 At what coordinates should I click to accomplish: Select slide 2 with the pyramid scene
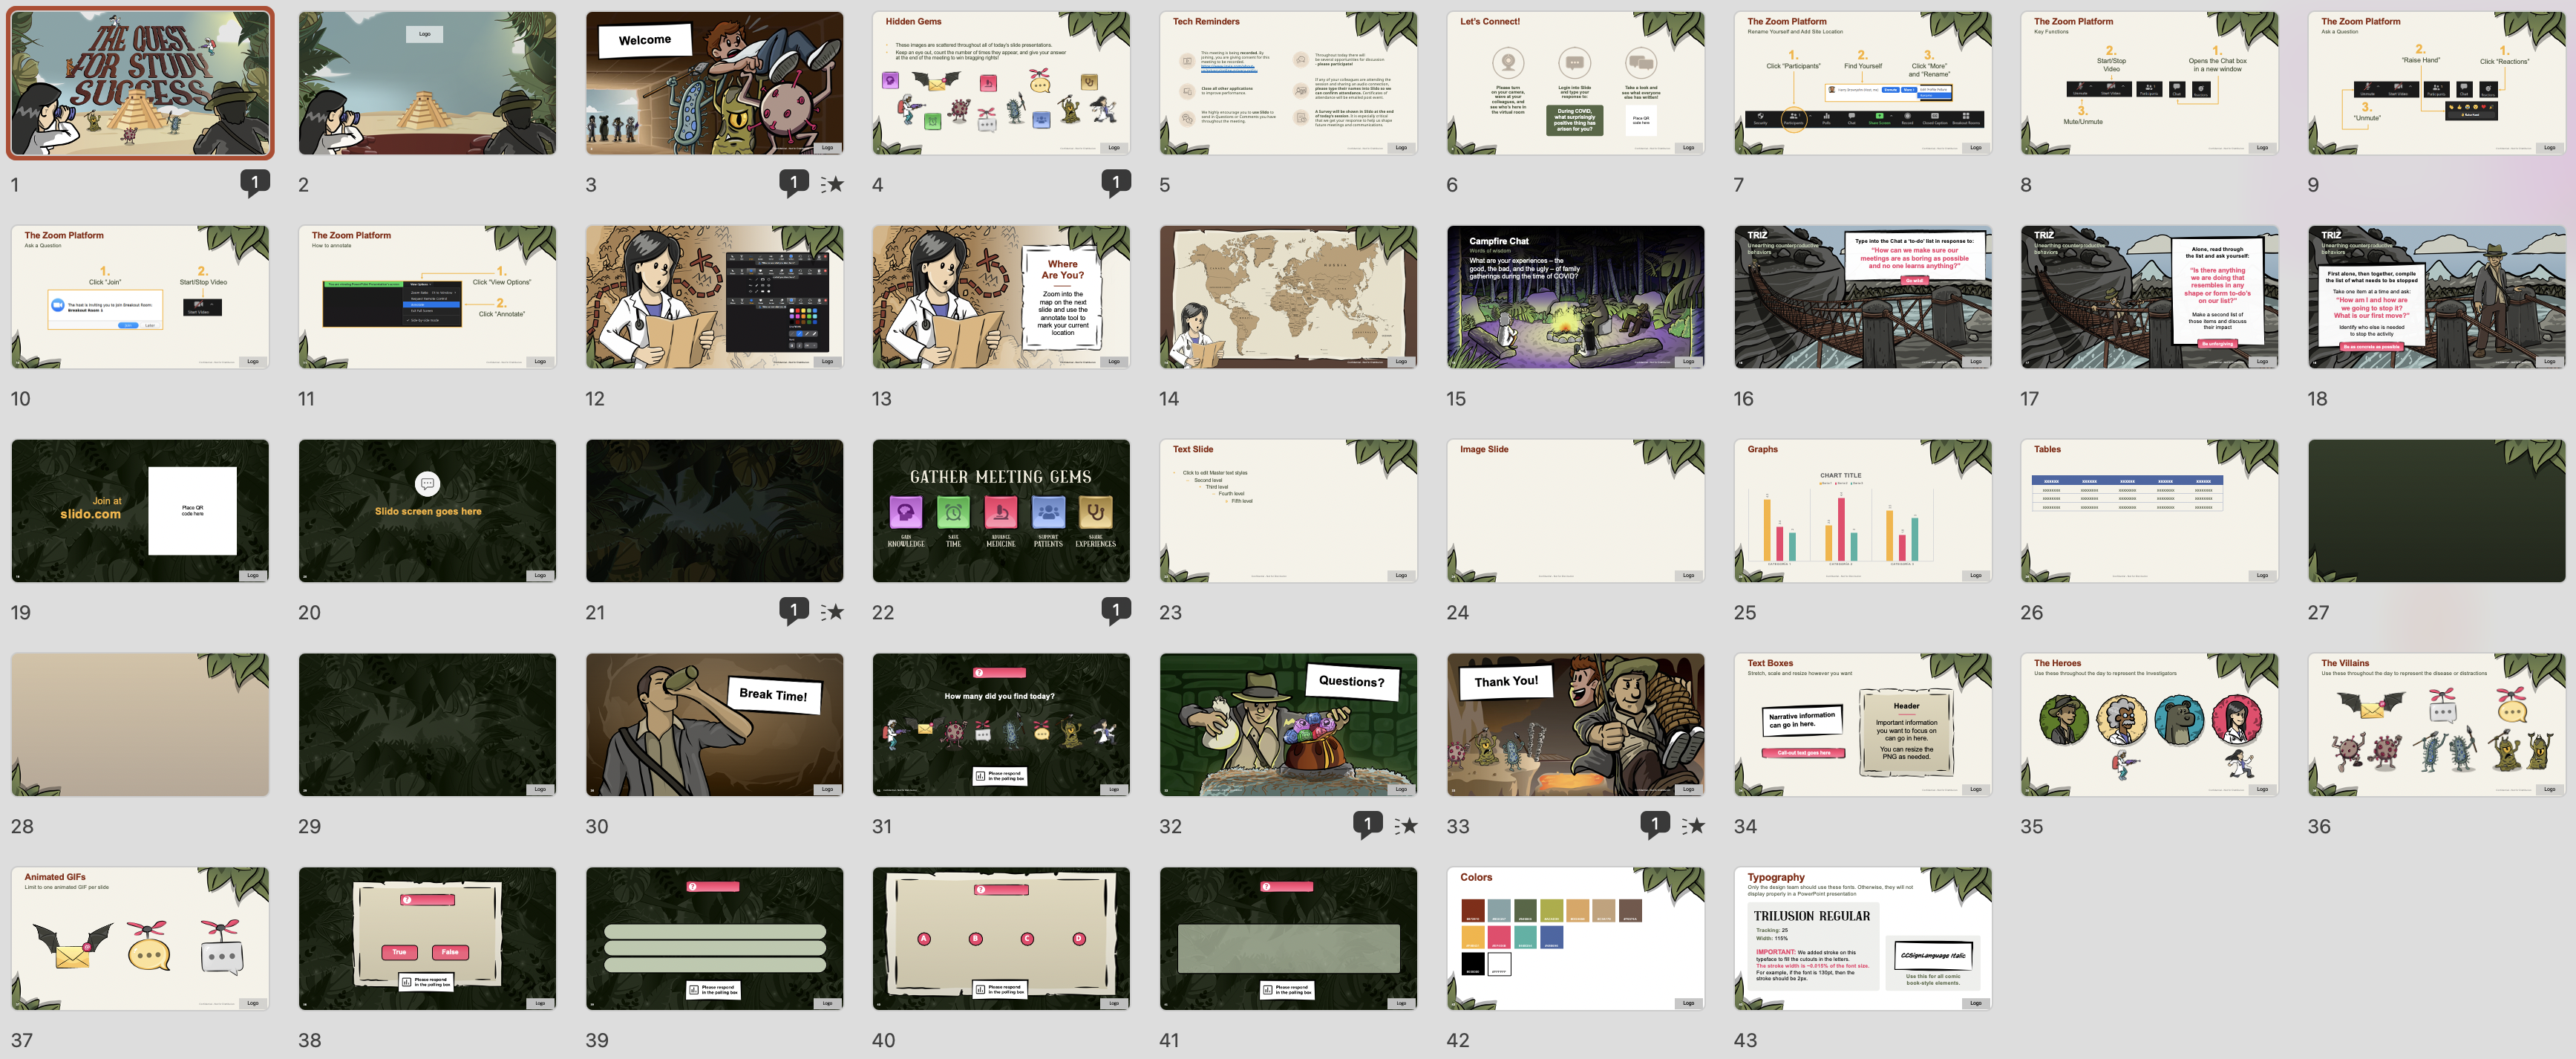427,83
